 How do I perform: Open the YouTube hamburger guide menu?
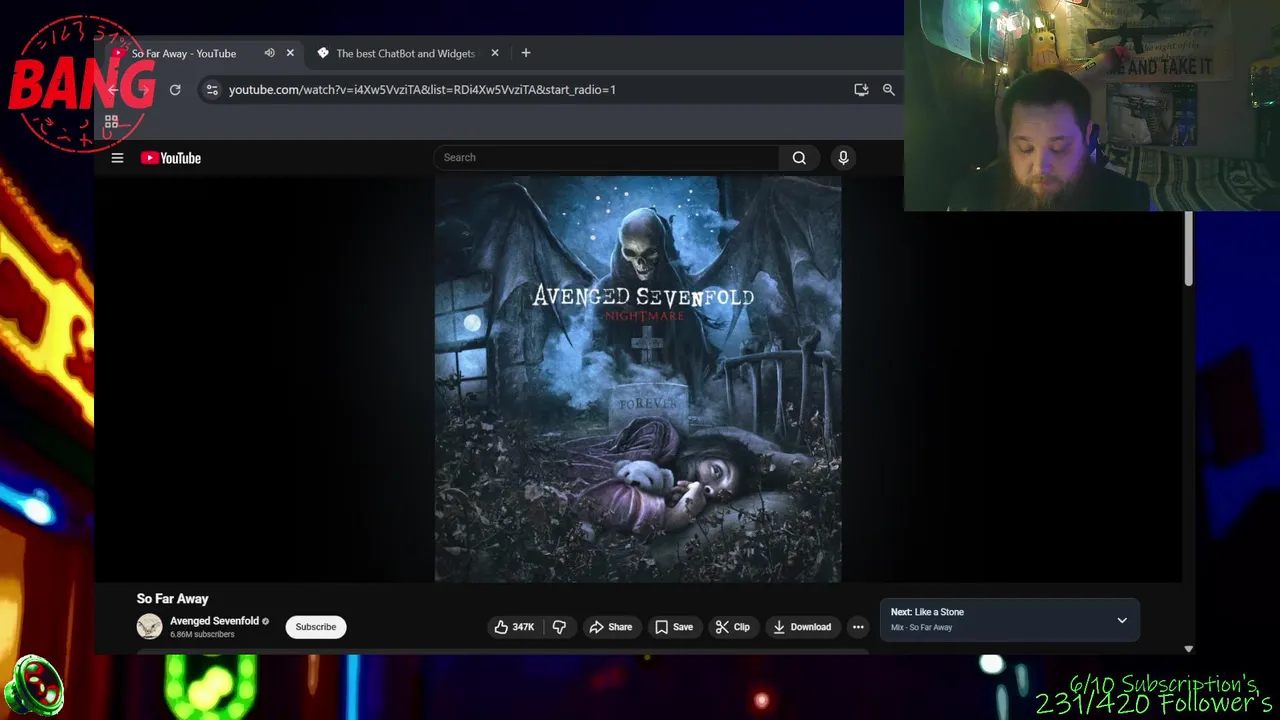[117, 158]
